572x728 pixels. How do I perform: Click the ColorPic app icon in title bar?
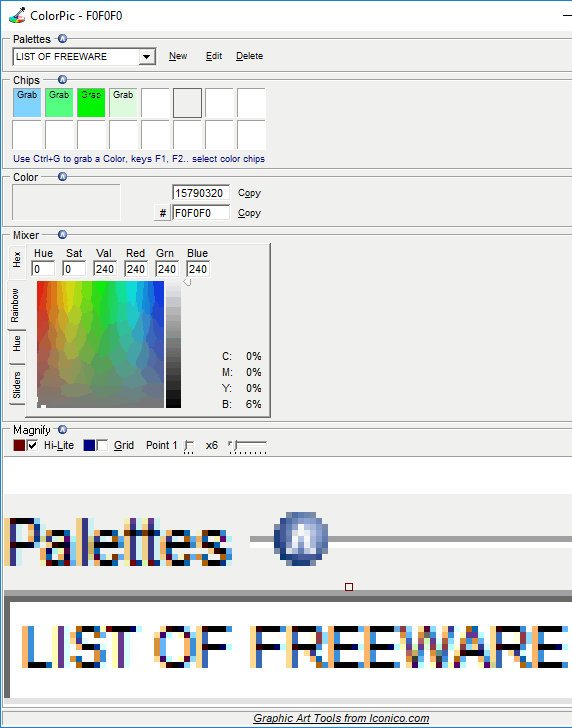(x=17, y=16)
